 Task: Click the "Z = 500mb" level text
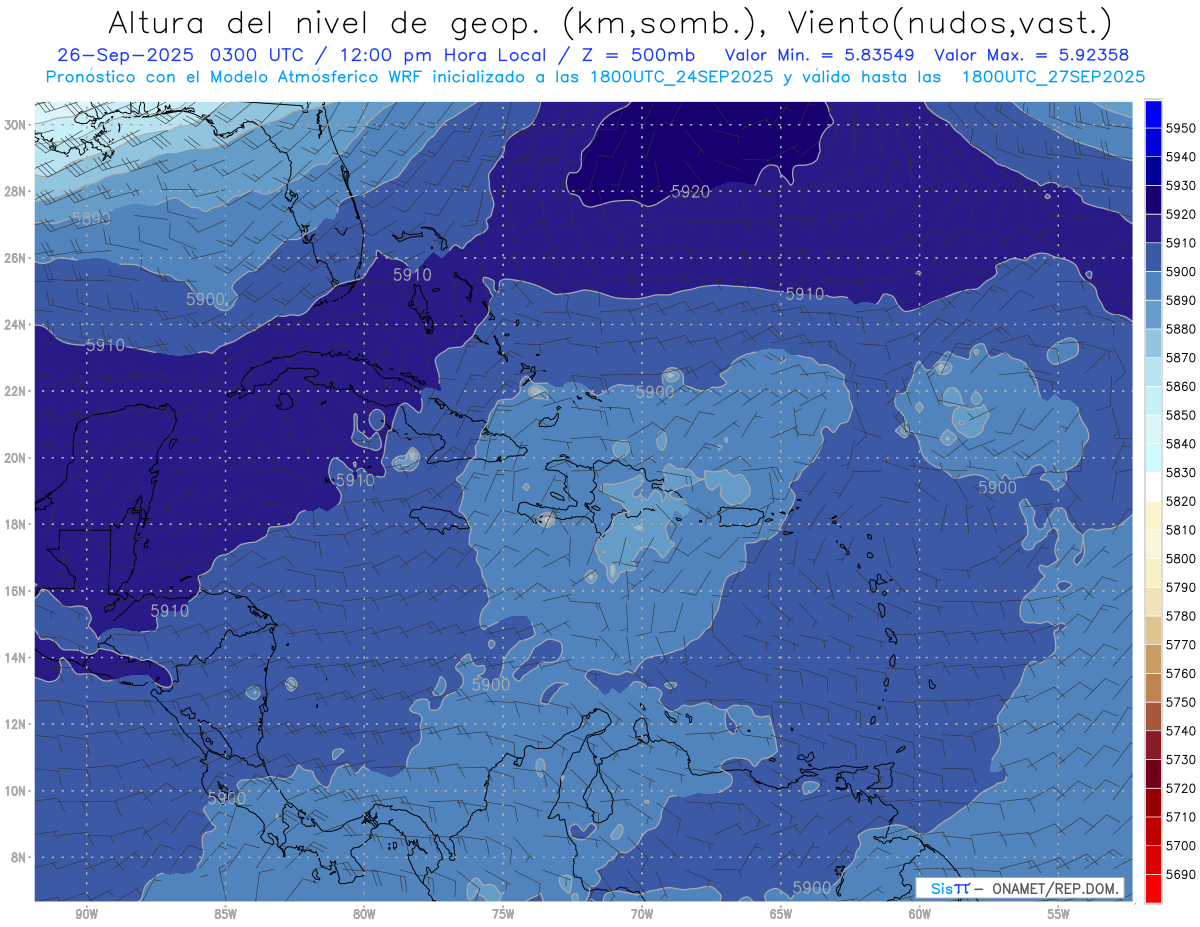(653, 55)
